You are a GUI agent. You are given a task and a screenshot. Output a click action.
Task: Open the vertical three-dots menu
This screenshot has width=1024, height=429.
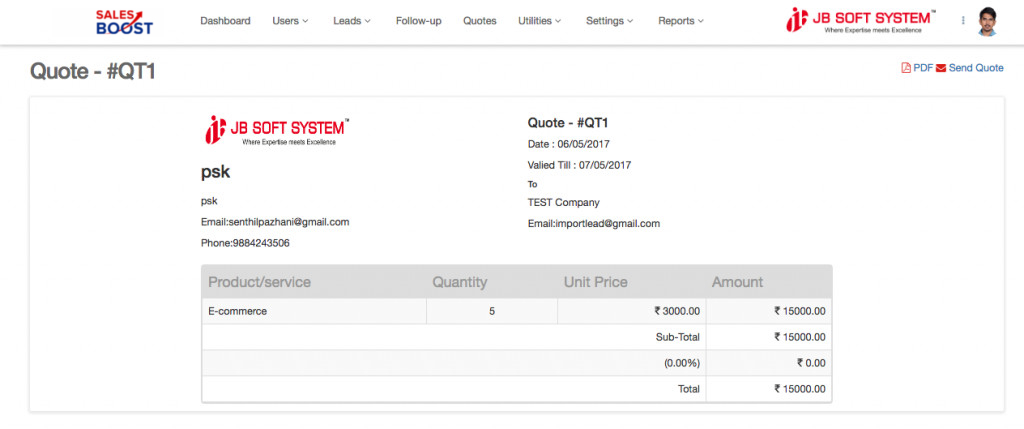point(963,21)
